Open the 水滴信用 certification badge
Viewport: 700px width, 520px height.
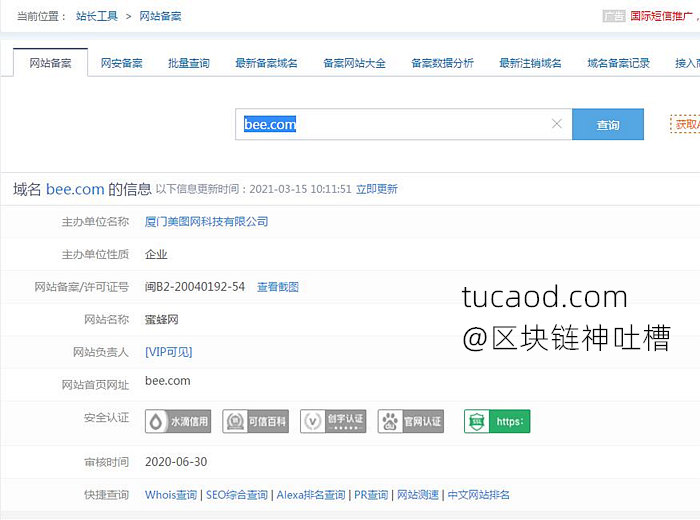pyautogui.click(x=178, y=421)
